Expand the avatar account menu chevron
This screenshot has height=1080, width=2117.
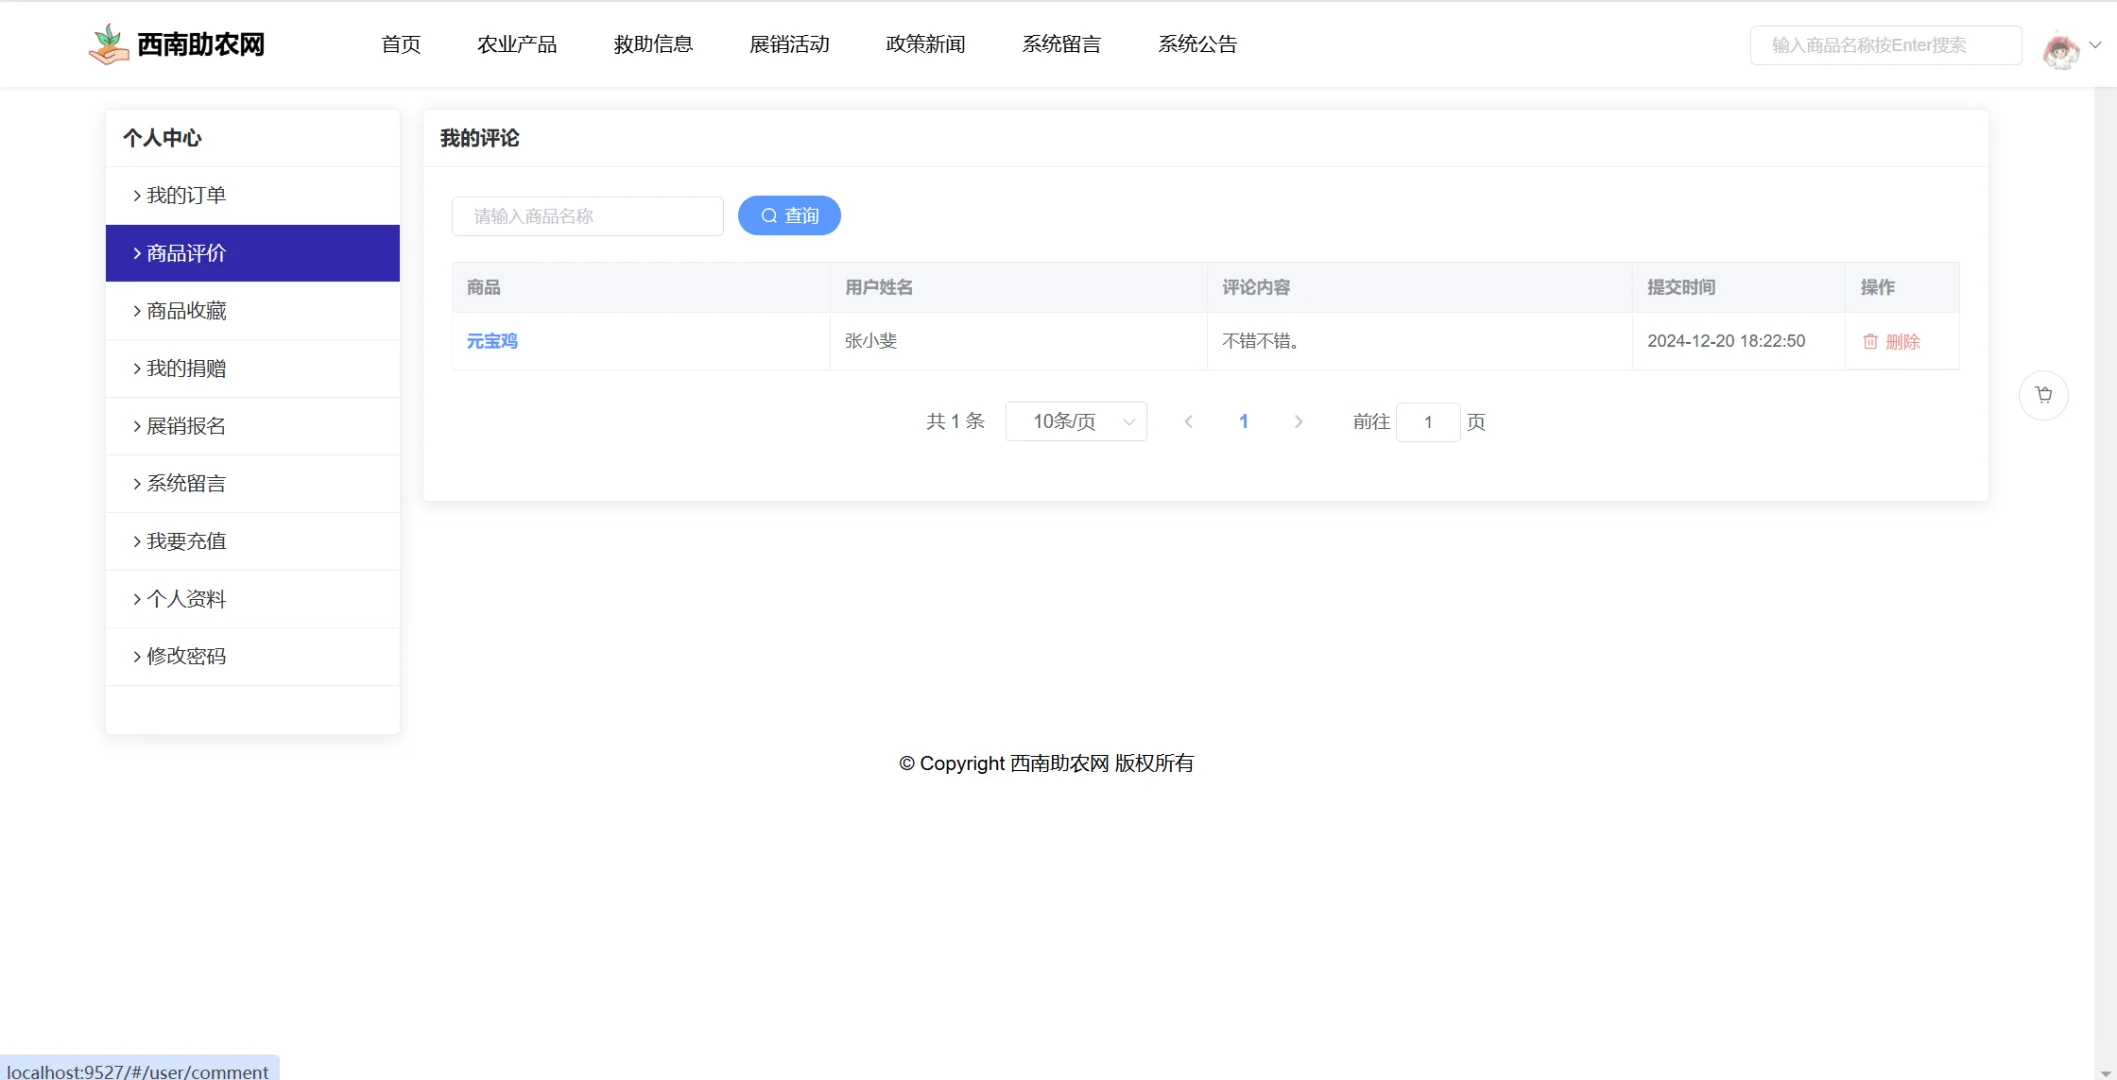pyautogui.click(x=2093, y=45)
